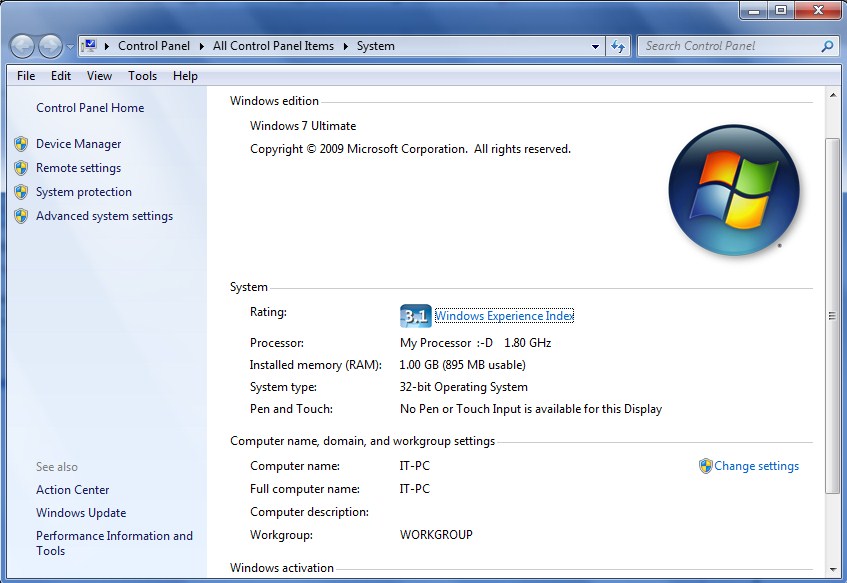The width and height of the screenshot is (847, 583).
Task: Click shield icon beside Advanced system settings
Action: click(21, 216)
